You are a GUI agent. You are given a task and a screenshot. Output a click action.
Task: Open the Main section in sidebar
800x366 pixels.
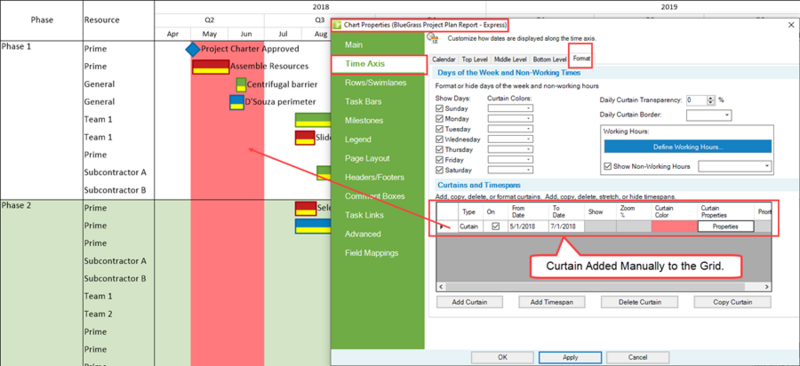354,45
